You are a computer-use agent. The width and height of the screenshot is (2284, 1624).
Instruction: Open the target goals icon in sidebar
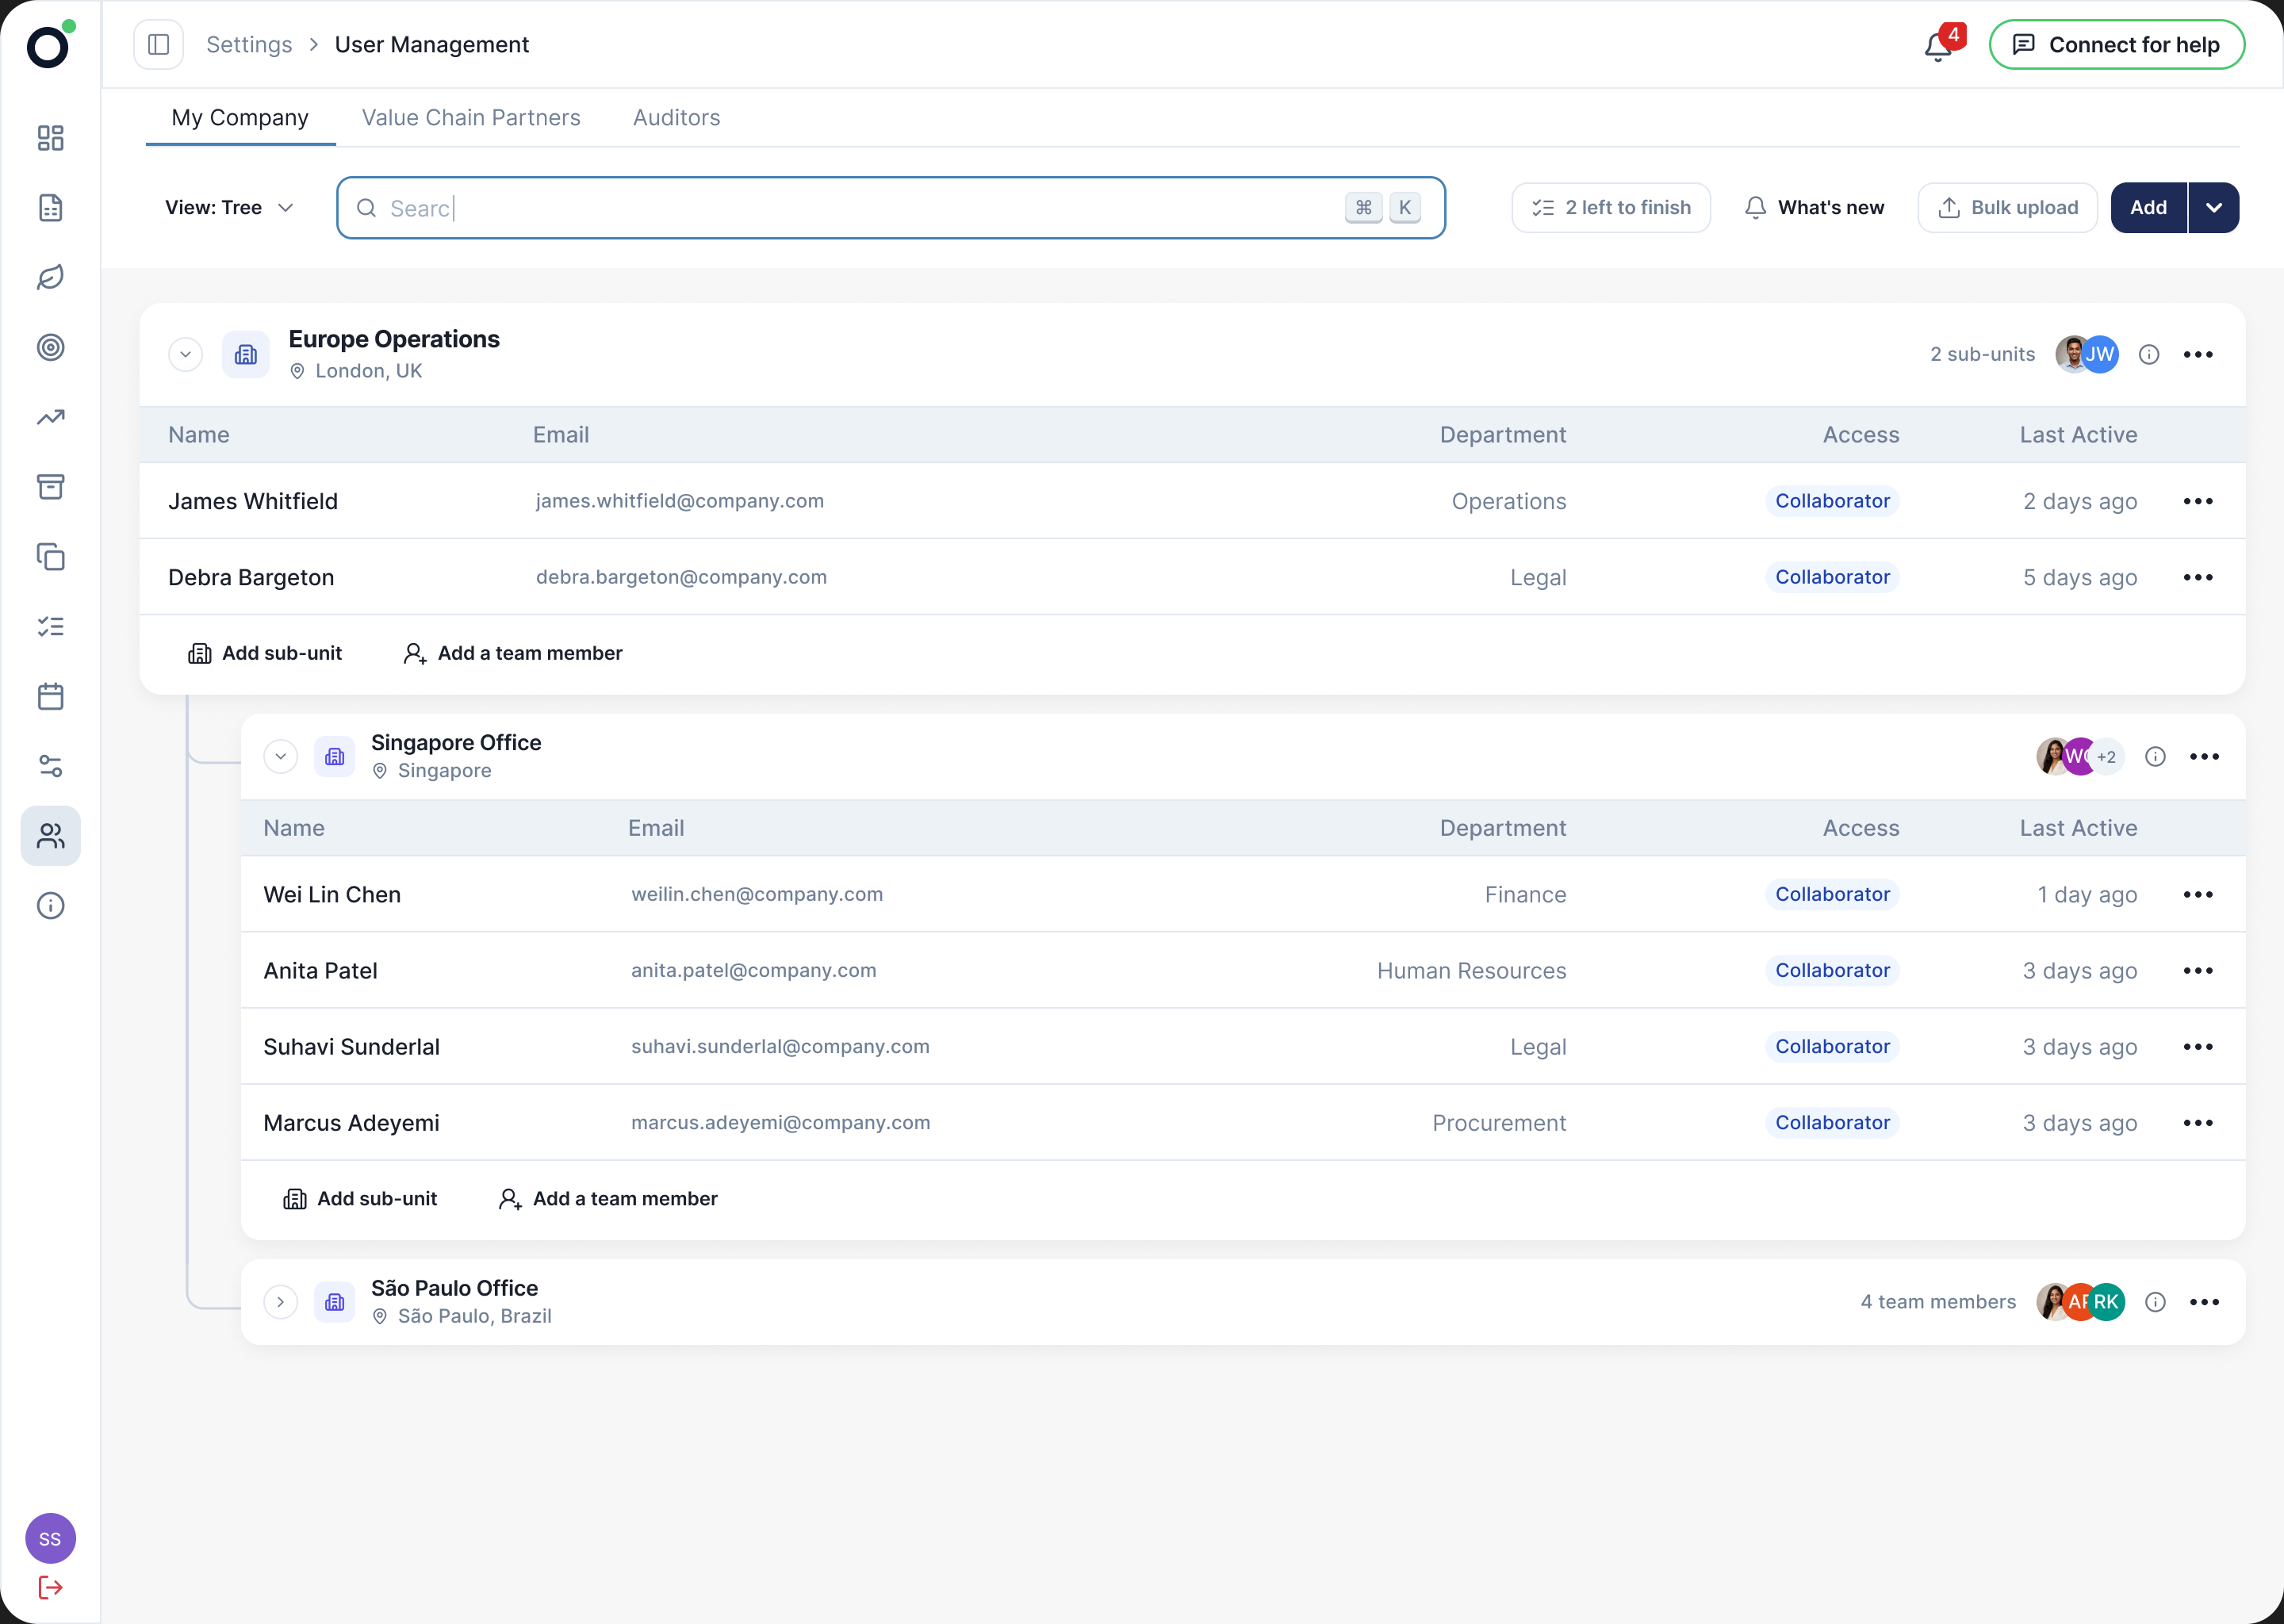(51, 347)
